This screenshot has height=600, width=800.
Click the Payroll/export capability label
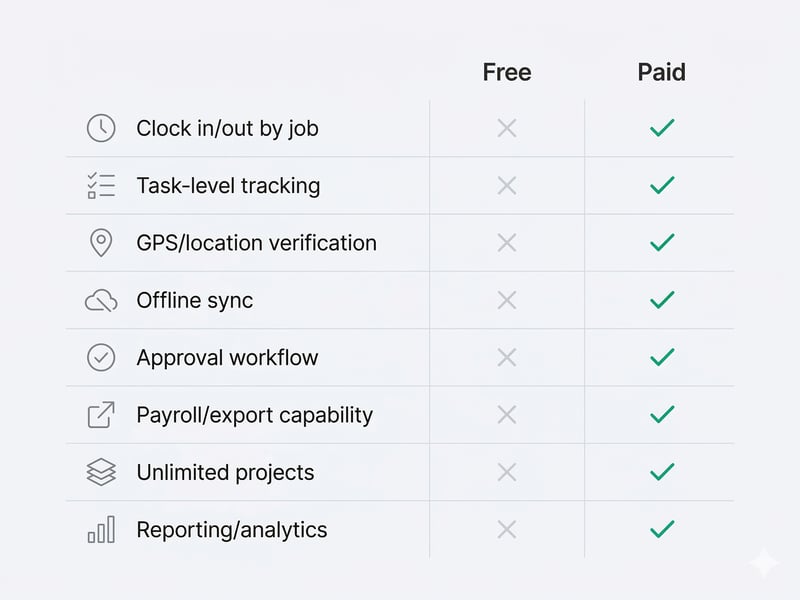254,415
